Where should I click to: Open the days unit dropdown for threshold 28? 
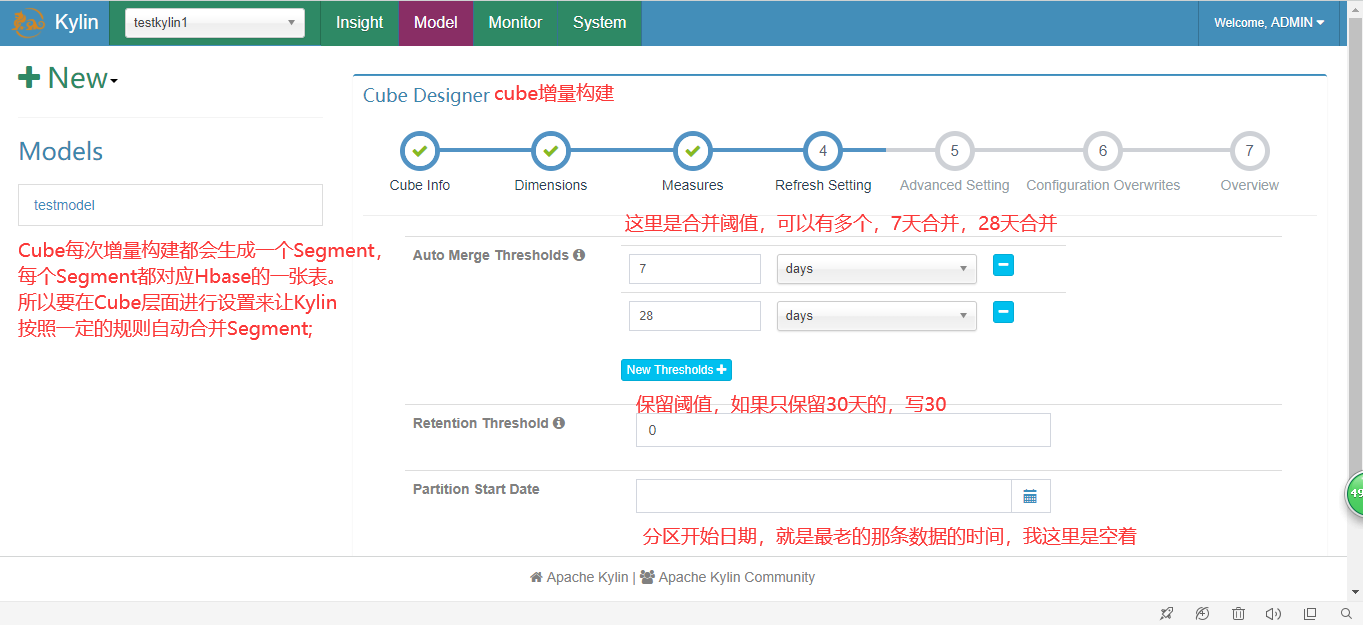coord(877,316)
